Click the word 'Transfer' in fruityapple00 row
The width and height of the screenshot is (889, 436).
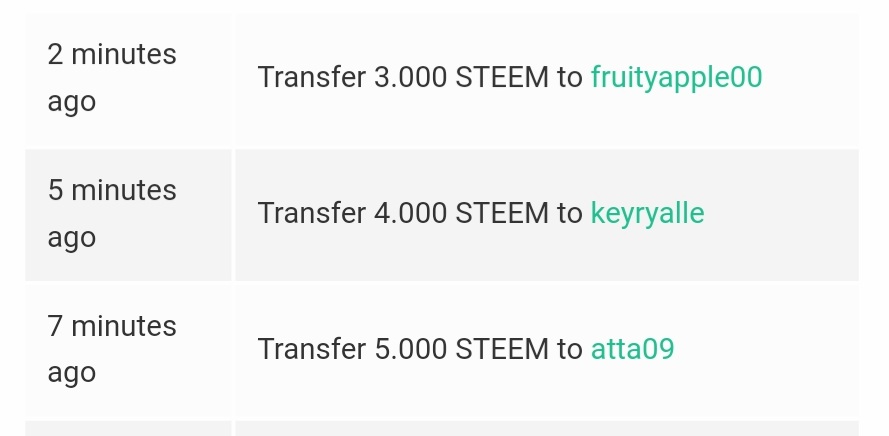point(311,77)
